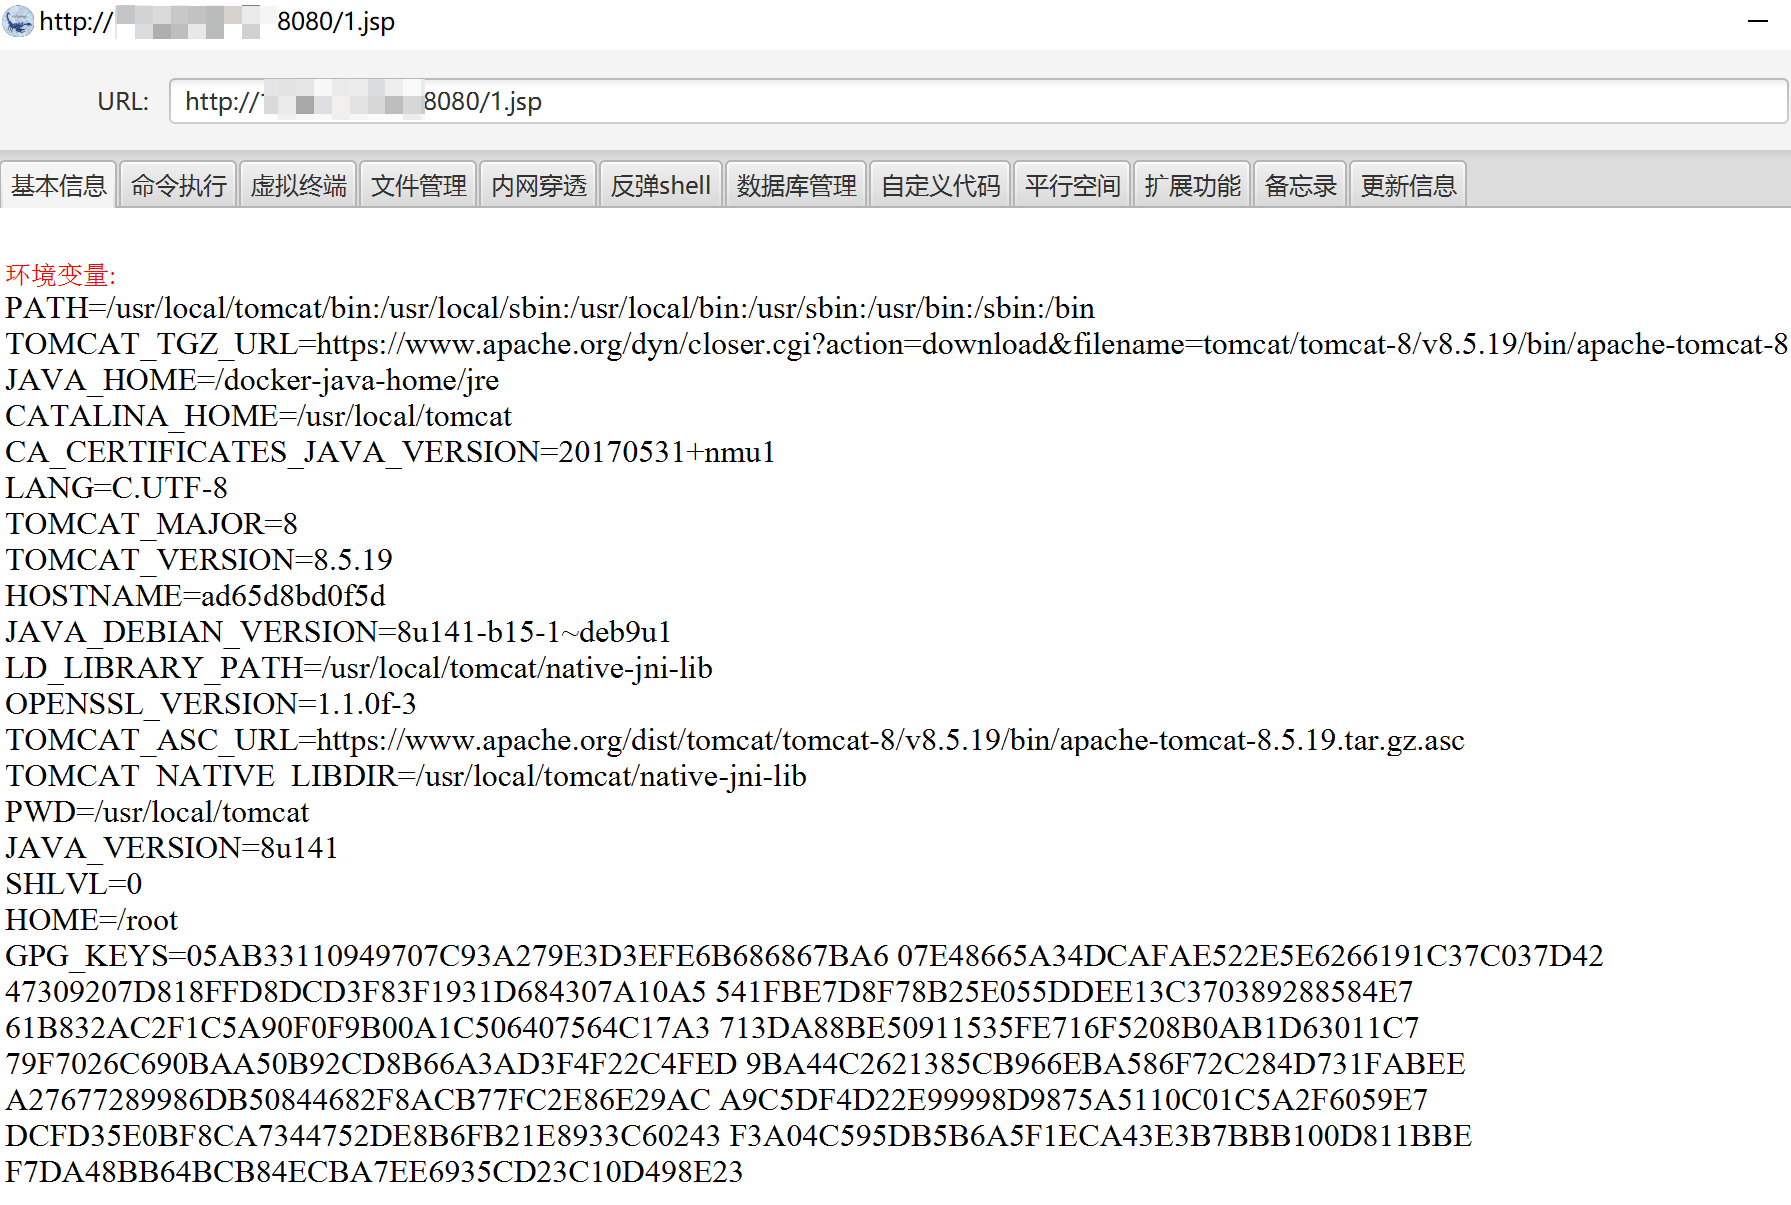Click the TOMCAT_VERSION=8.5.19 line

(x=199, y=560)
